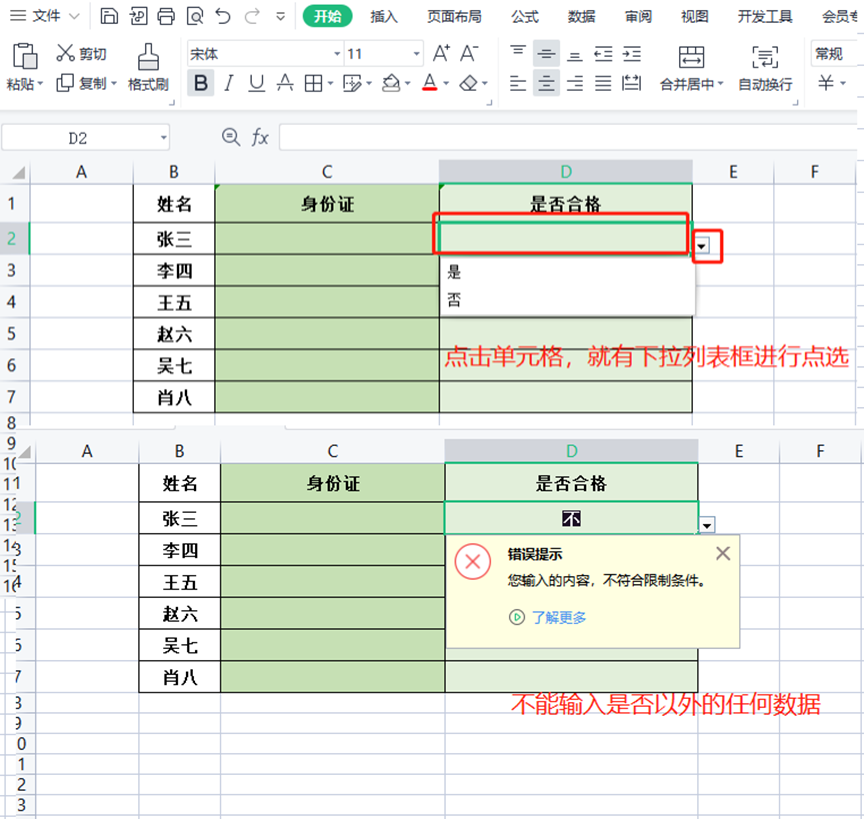Click the Save icon in quick access bar
The height and width of the screenshot is (819, 864).
(109, 17)
